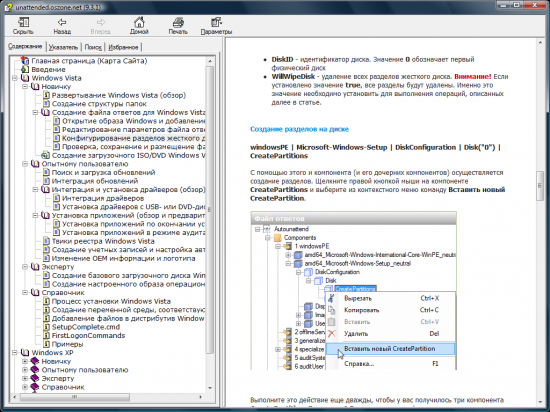The width and height of the screenshot is (550, 412).
Task: Click page icon of Твики реестра Windows Vista
Action: click(46, 241)
